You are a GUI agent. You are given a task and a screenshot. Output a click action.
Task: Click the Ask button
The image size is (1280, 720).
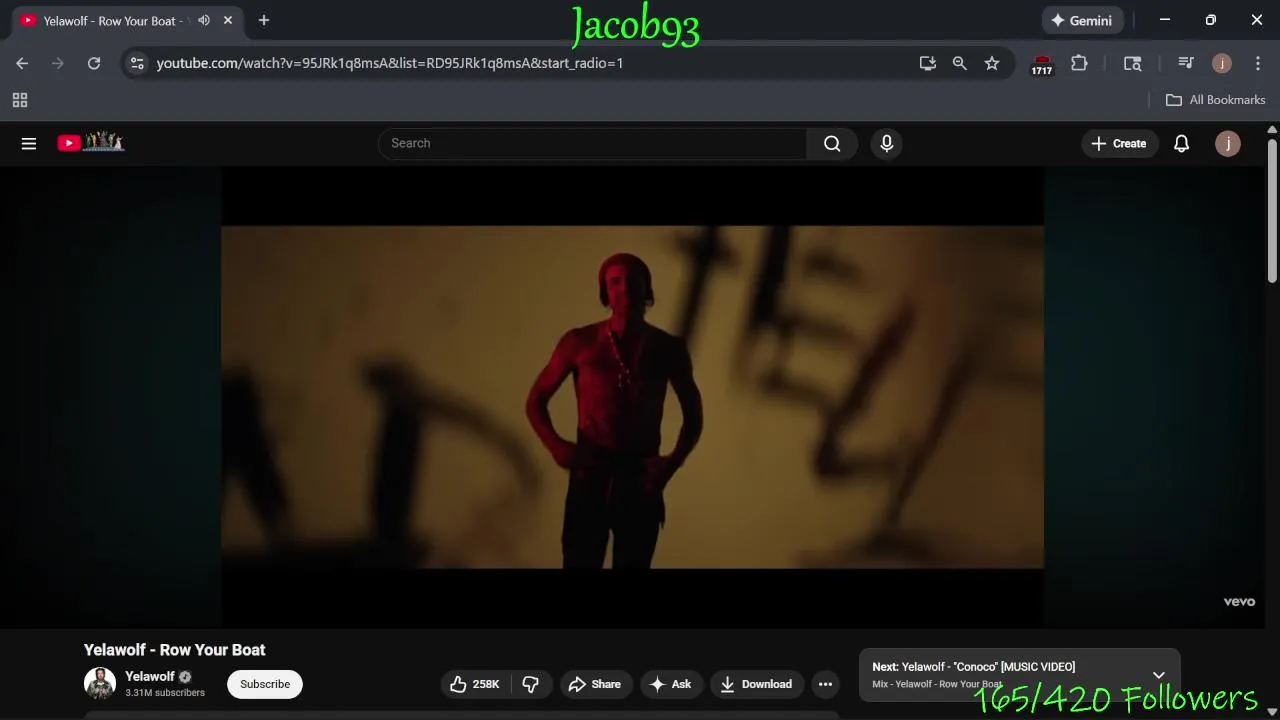pos(671,684)
